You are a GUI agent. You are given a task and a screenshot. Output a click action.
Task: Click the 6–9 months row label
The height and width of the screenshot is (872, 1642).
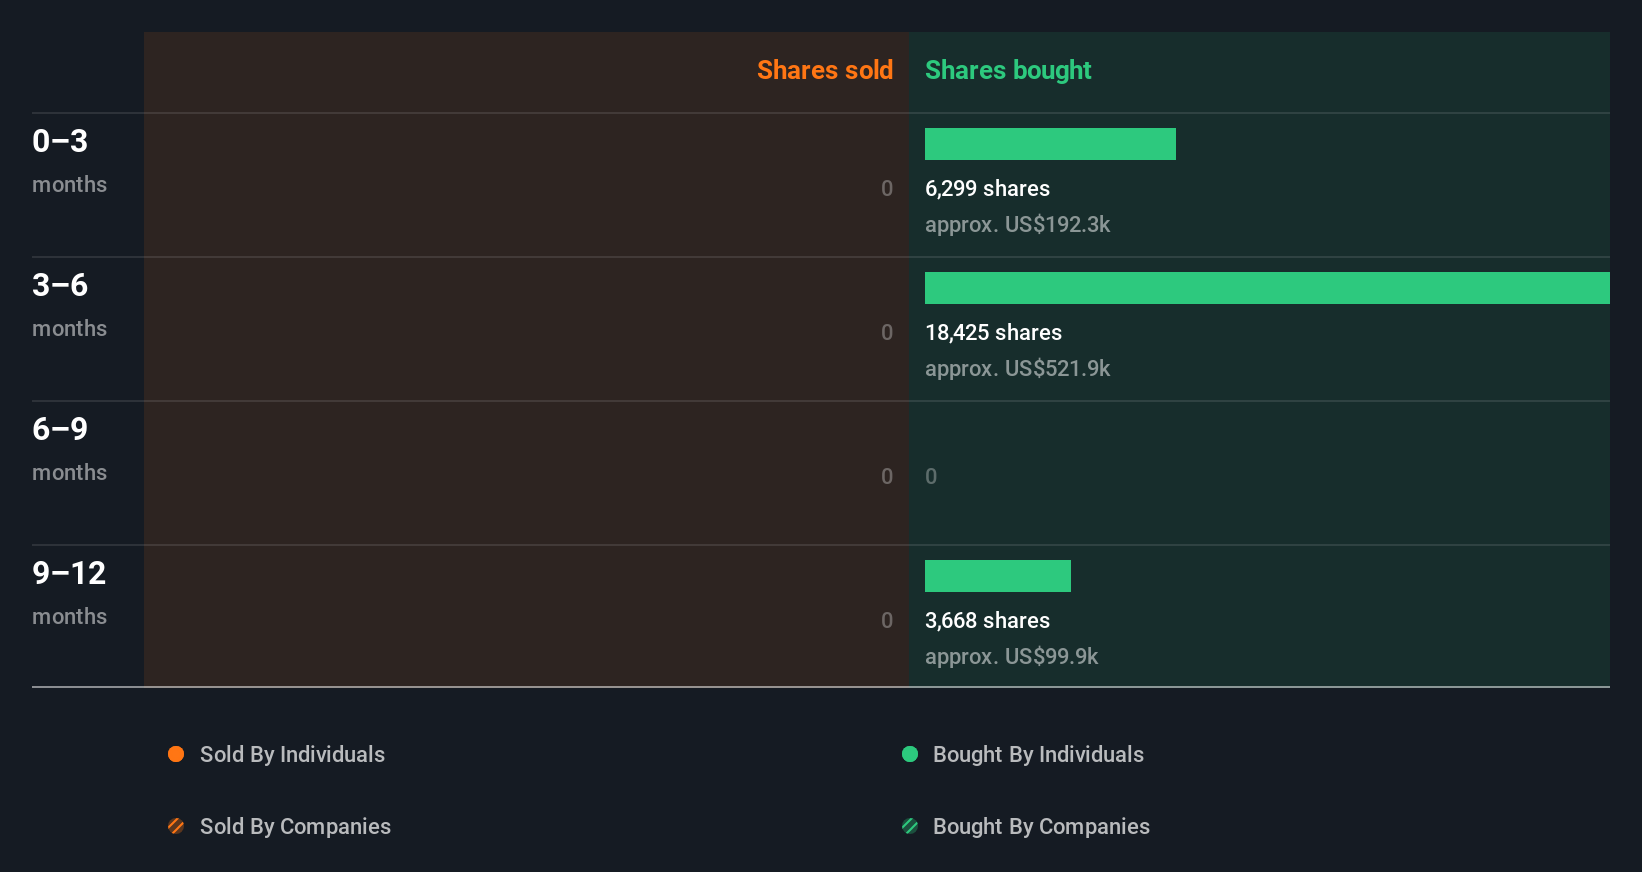click(69, 448)
